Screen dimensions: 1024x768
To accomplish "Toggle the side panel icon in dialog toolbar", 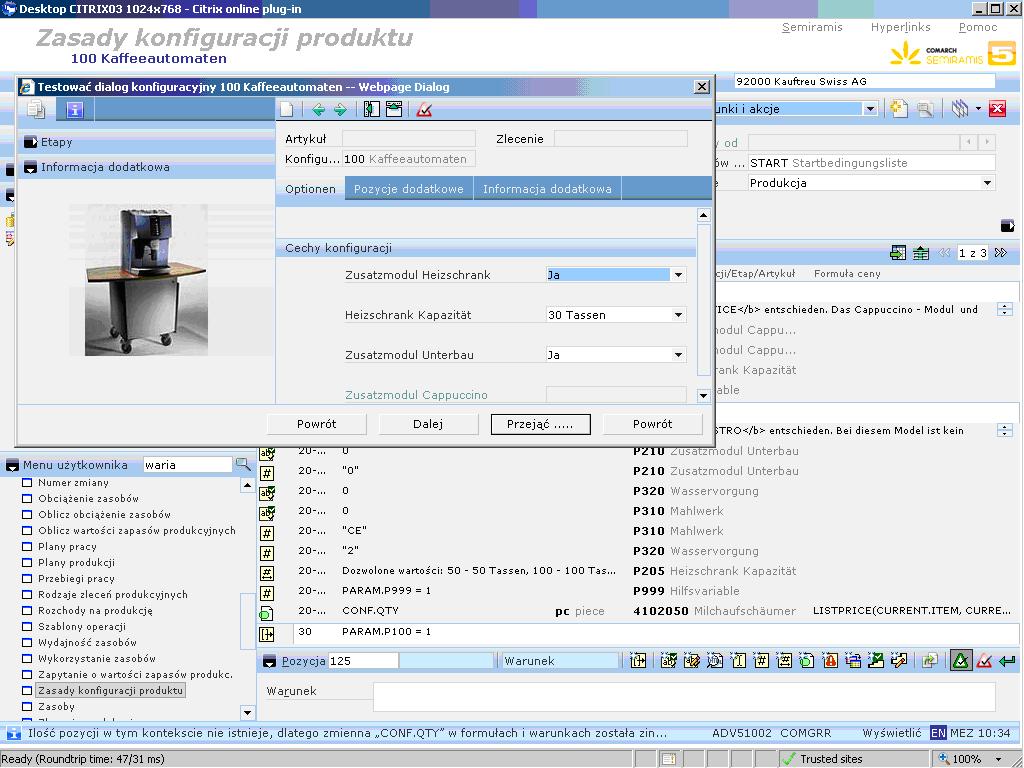I will coord(372,110).
